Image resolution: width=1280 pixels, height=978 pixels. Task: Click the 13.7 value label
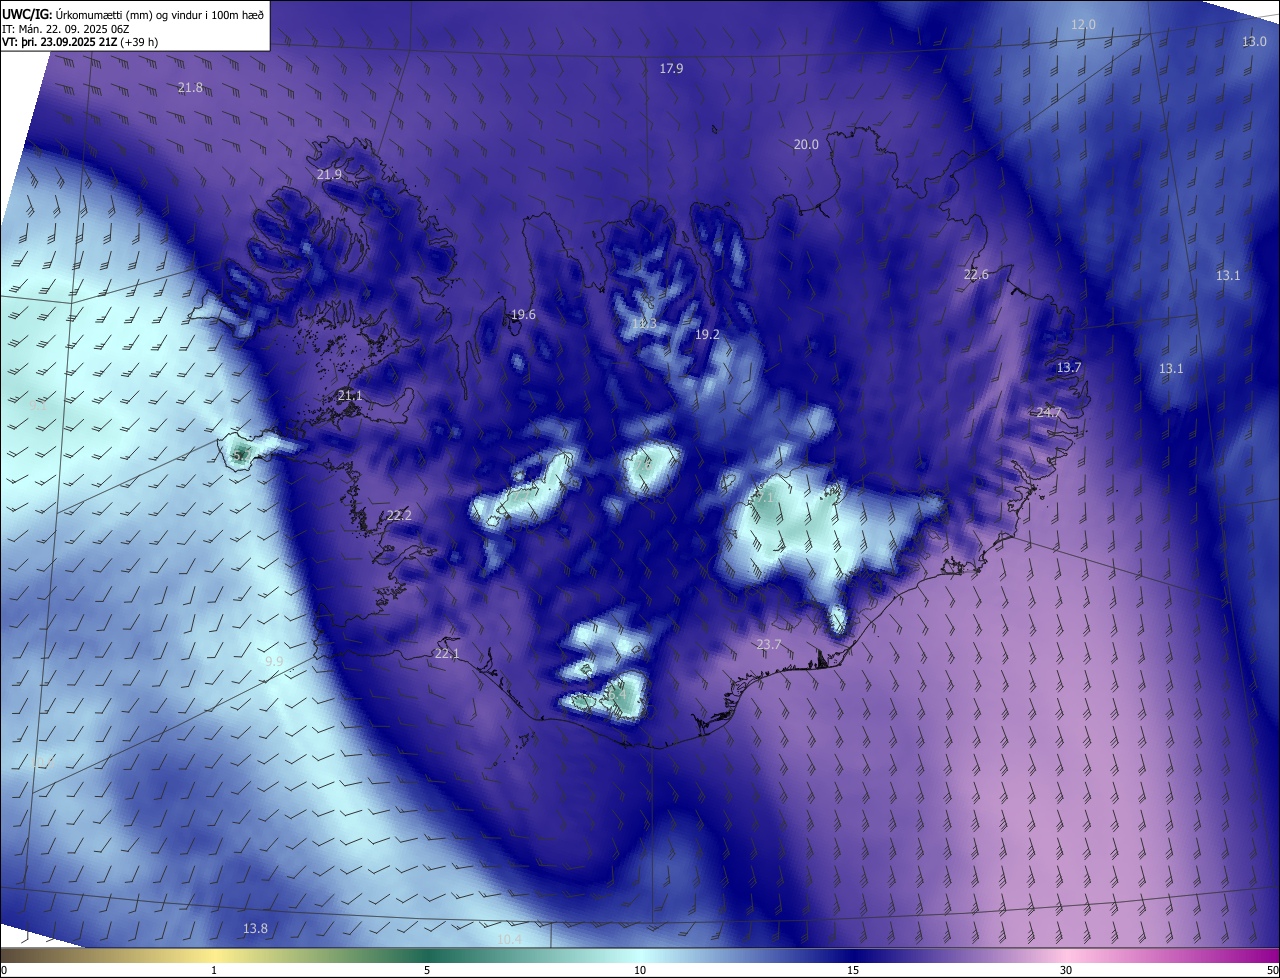(x=1069, y=368)
